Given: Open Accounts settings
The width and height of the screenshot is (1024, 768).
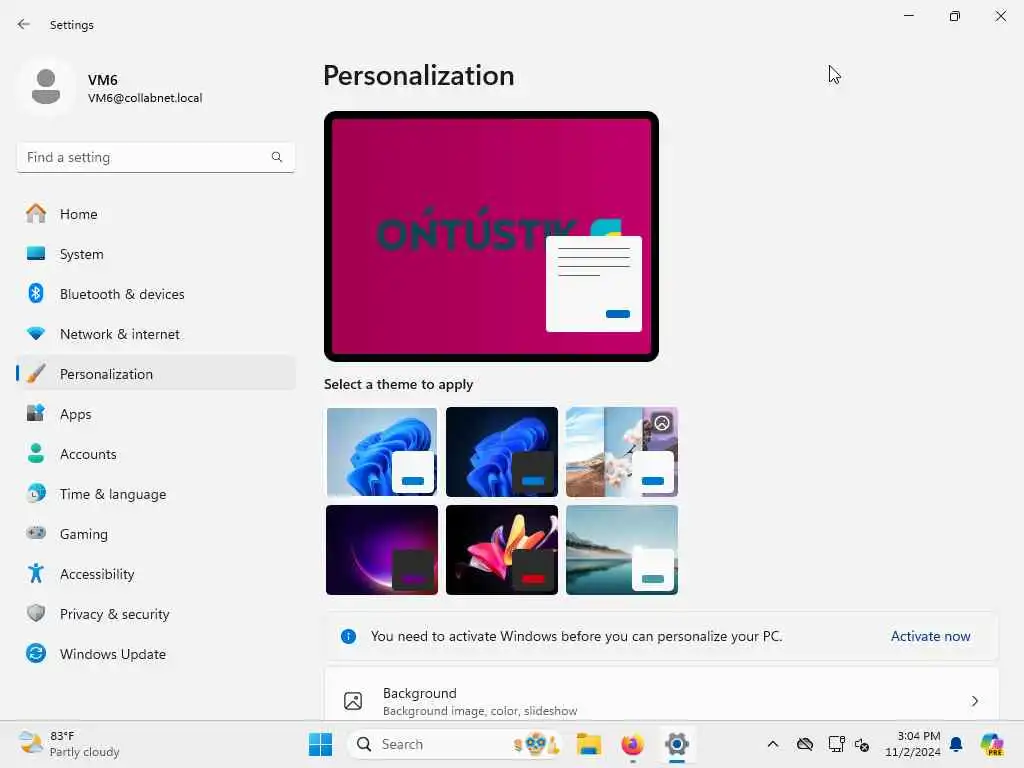Looking at the screenshot, I should click(x=156, y=454).
